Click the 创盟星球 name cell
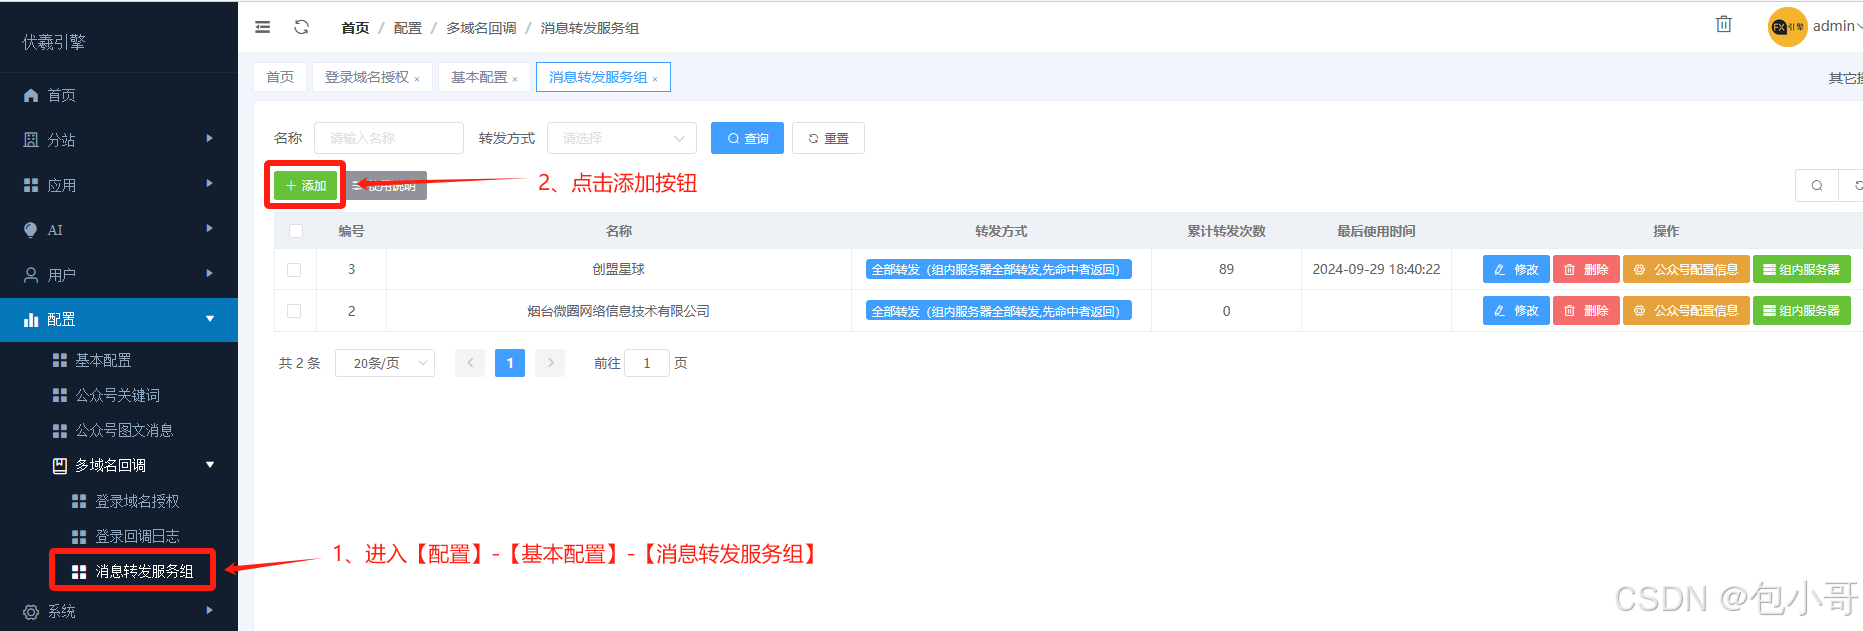This screenshot has width=1863, height=631. (618, 269)
